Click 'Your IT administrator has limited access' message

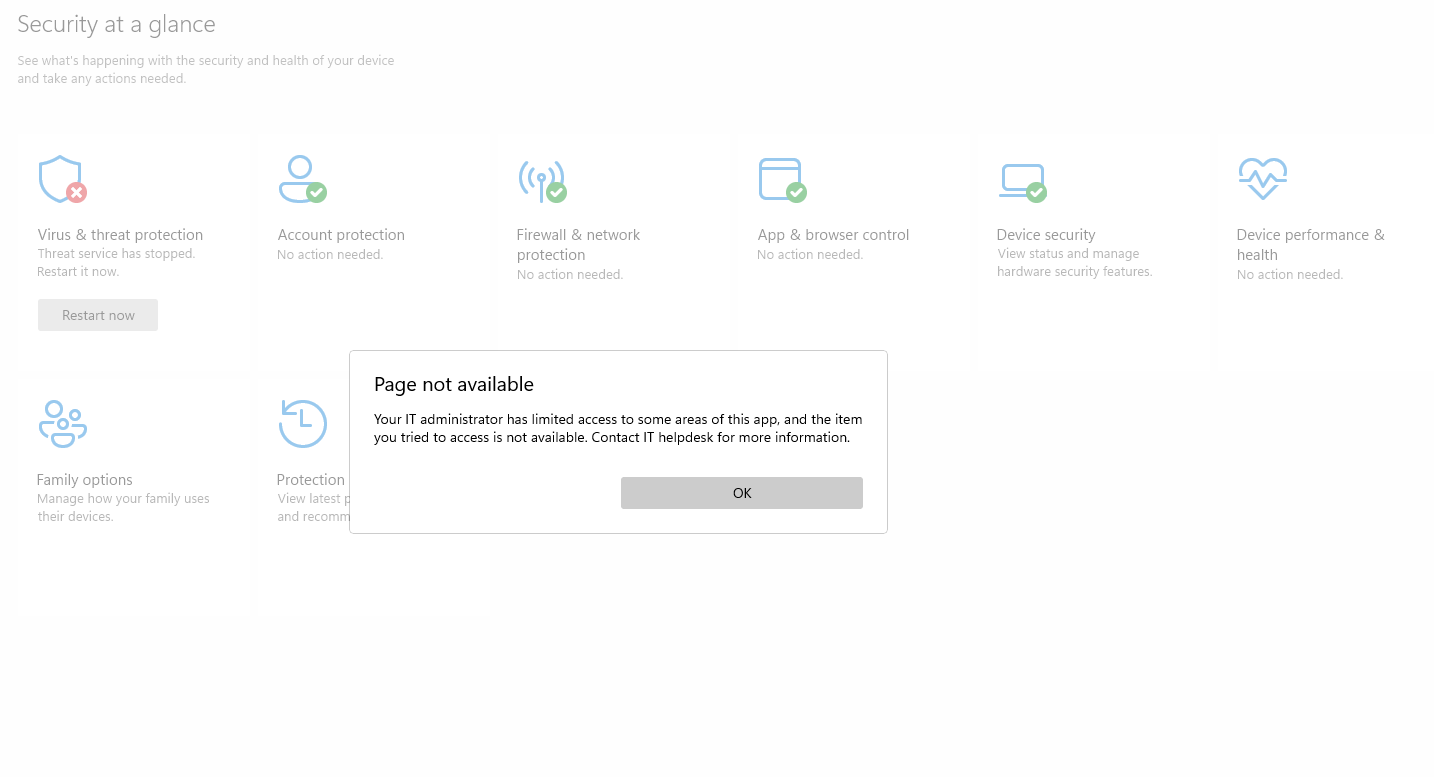(x=618, y=428)
